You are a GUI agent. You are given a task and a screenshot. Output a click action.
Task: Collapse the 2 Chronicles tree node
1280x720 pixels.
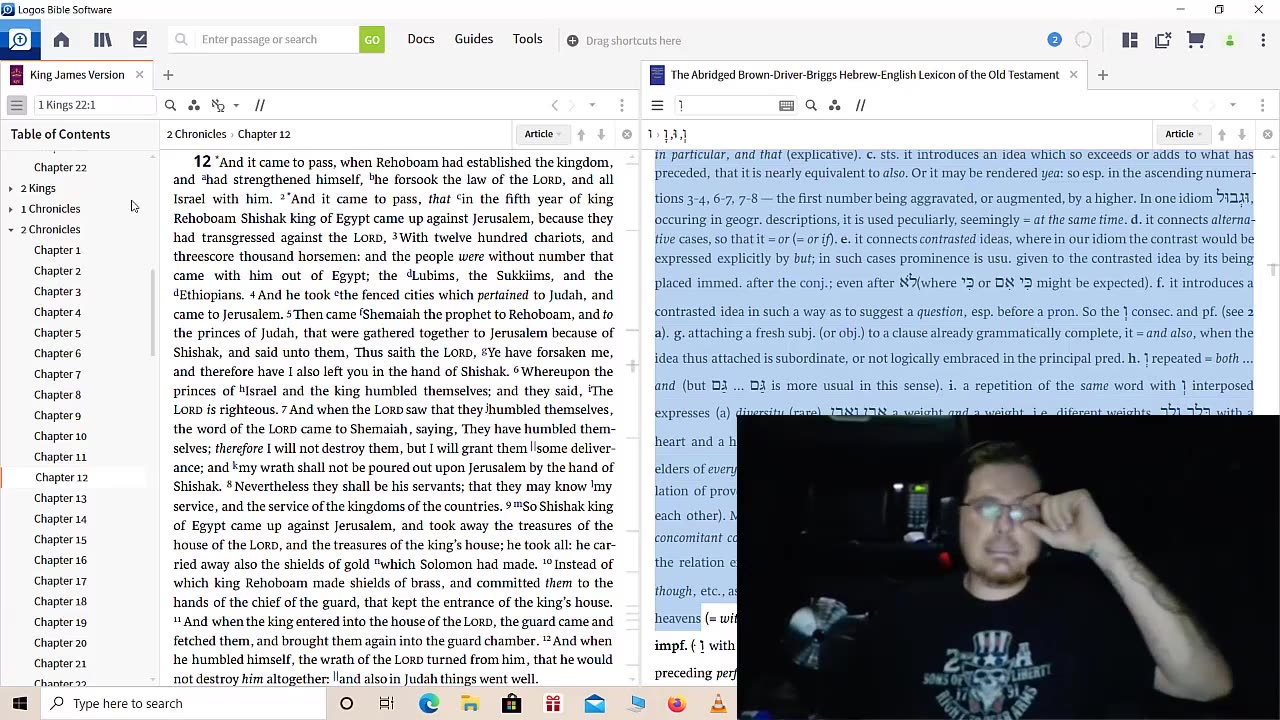point(10,230)
